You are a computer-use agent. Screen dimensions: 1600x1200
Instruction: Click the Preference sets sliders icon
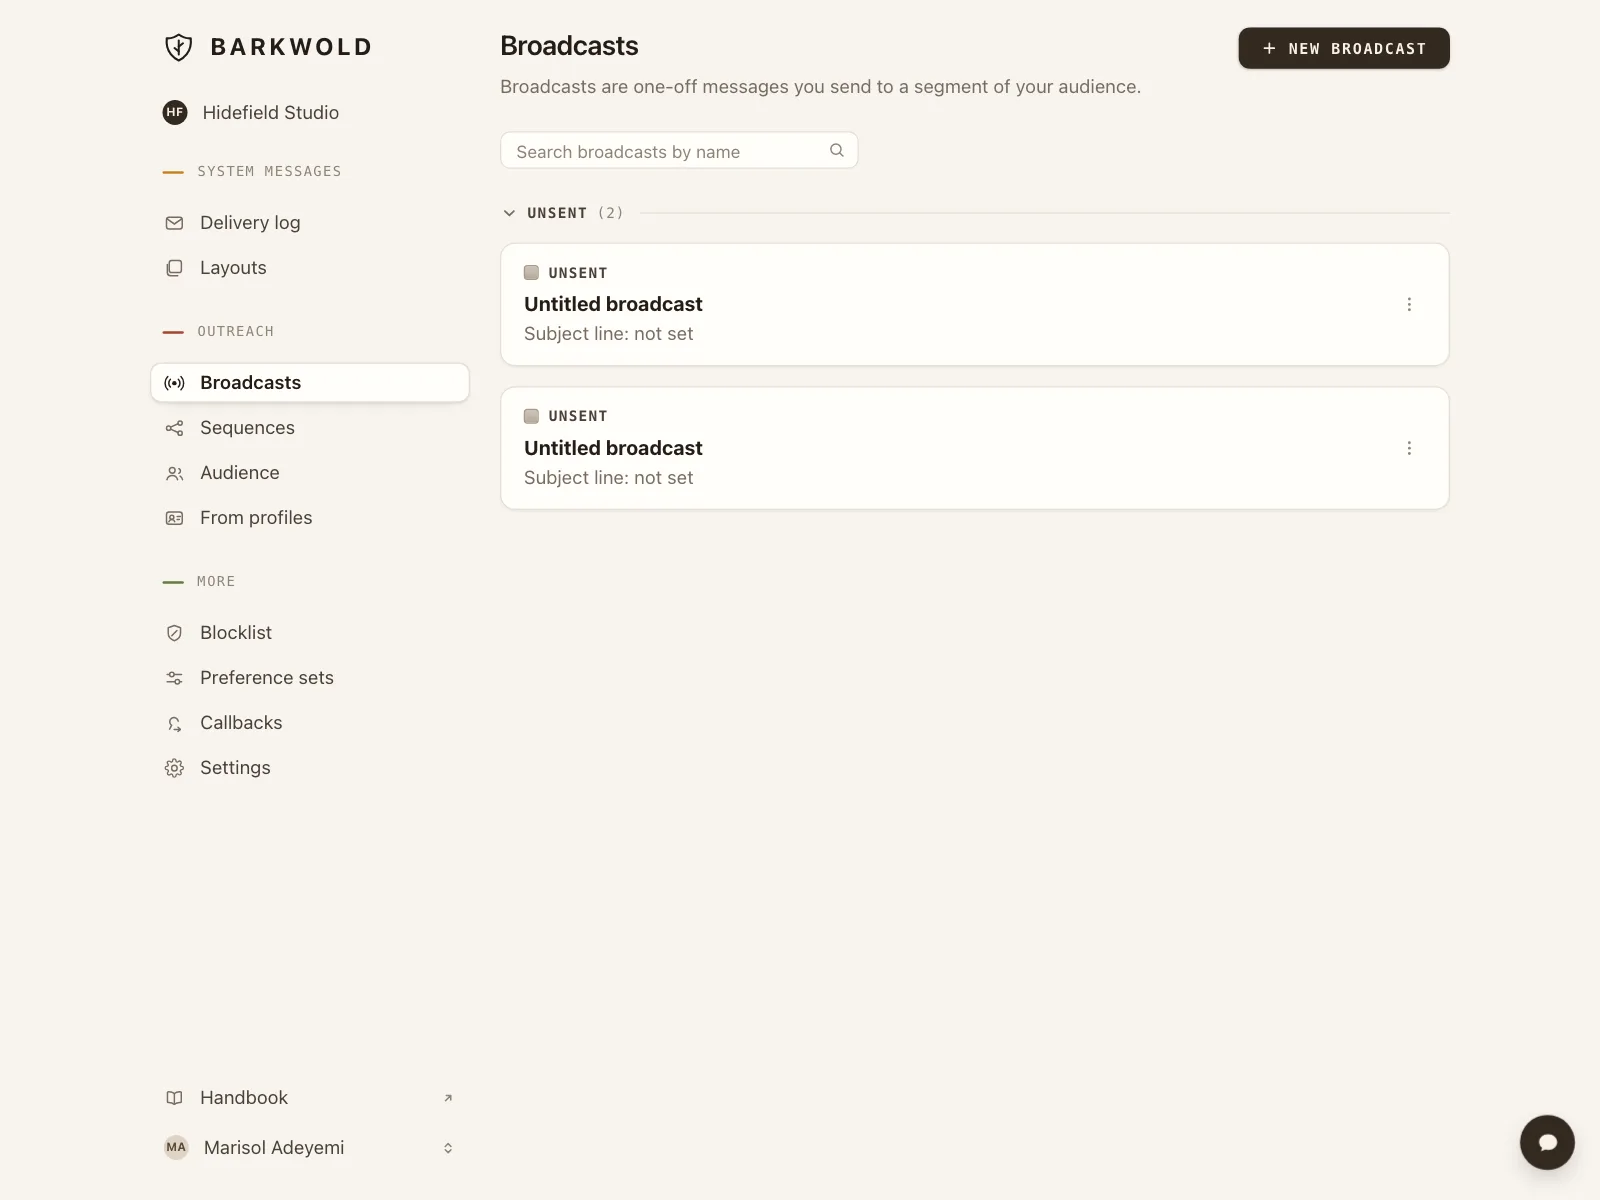point(174,678)
